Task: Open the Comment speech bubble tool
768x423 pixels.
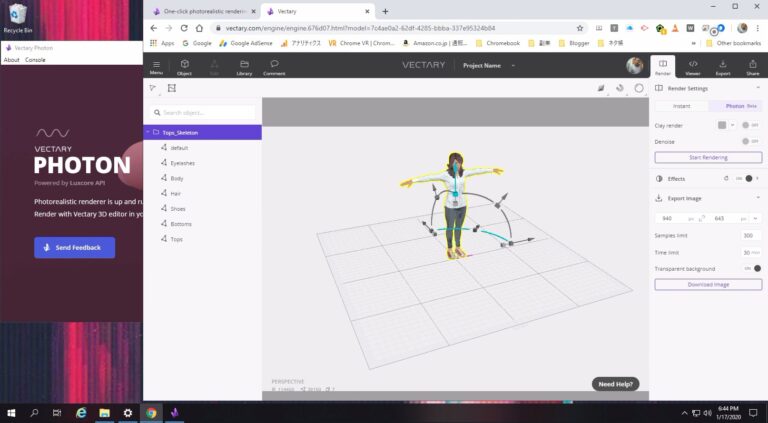Action: click(274, 67)
